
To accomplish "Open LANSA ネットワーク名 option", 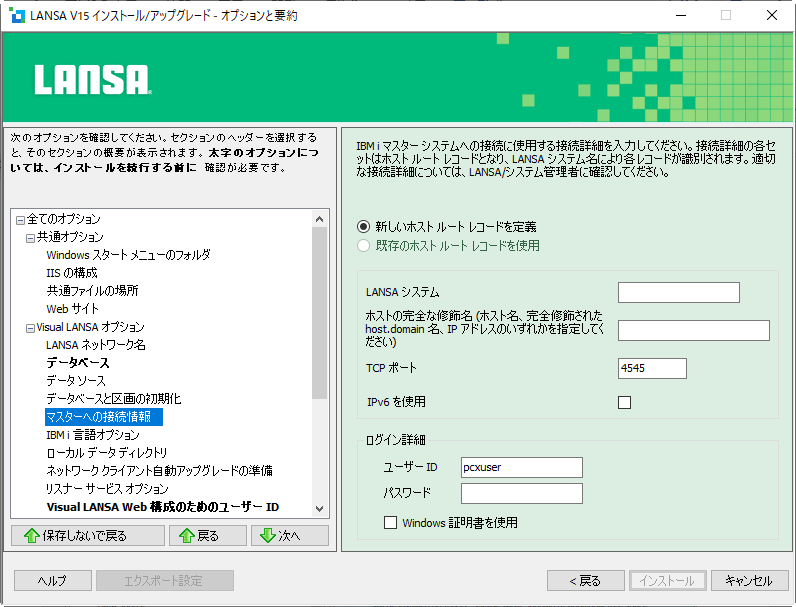I will click(x=96, y=345).
